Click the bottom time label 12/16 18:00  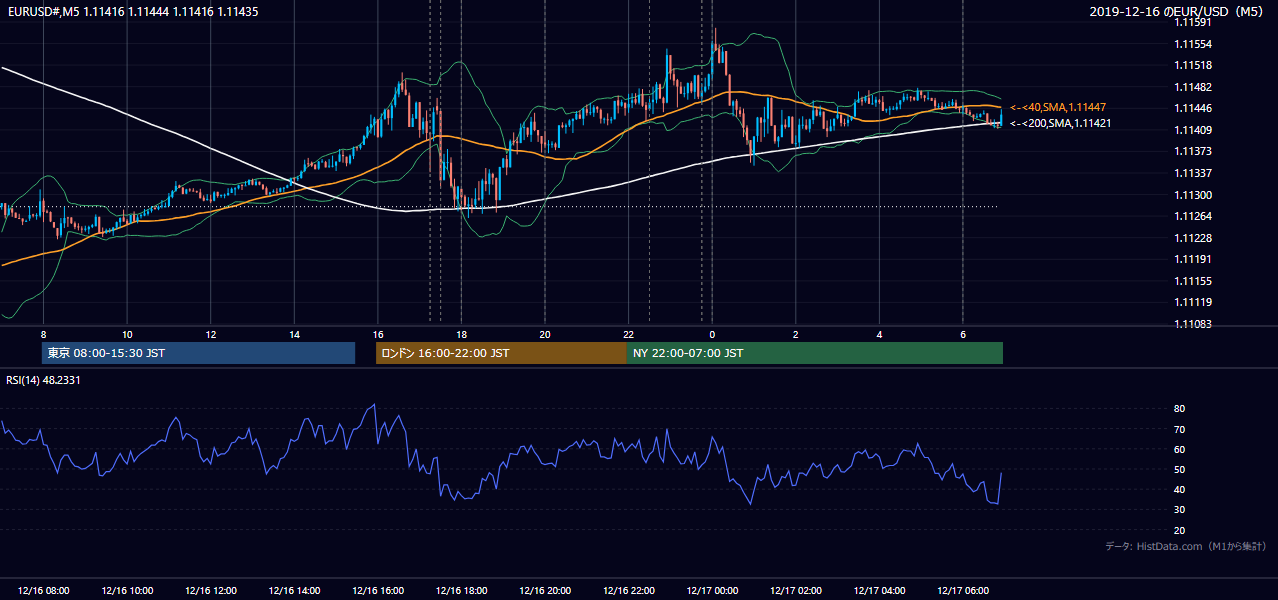pyautogui.click(x=461, y=591)
